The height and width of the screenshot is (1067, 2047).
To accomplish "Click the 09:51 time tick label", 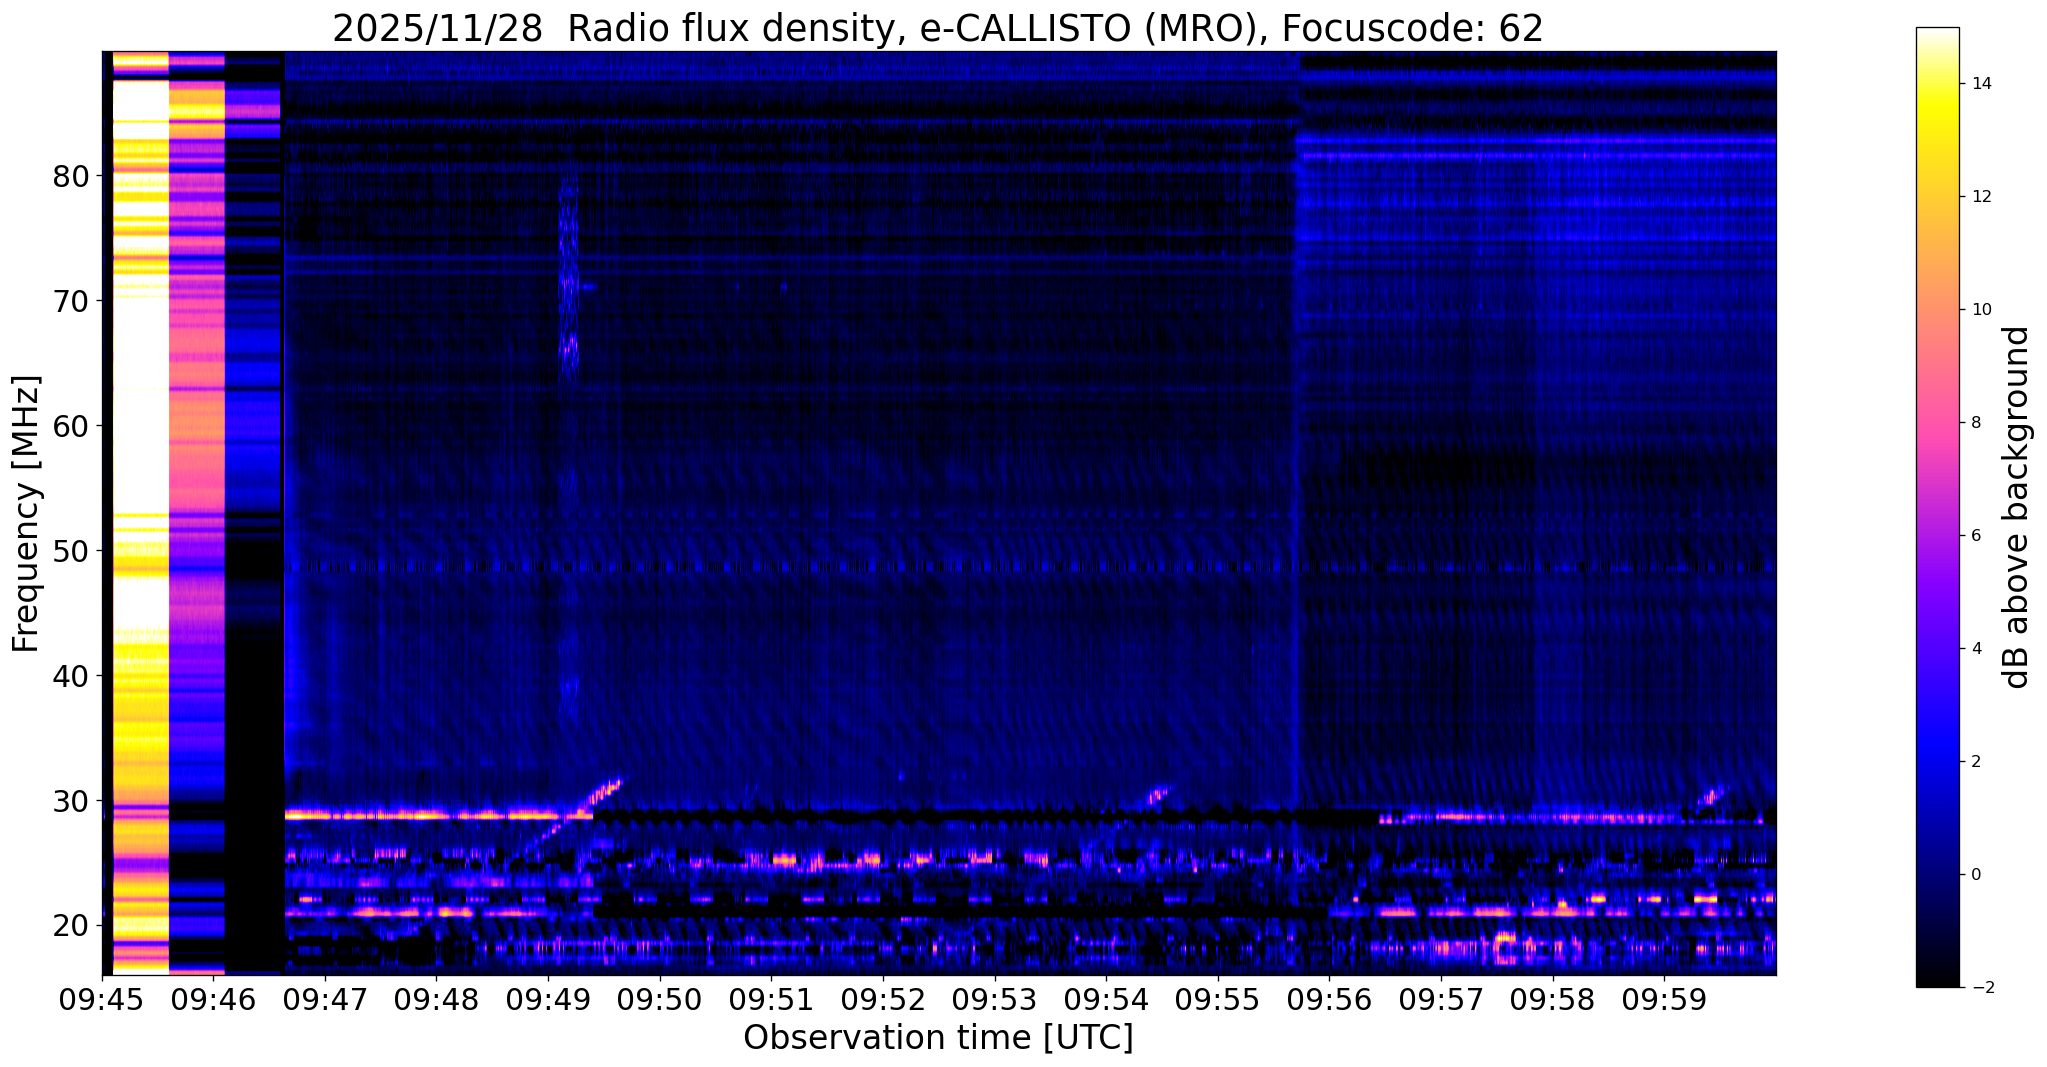I will 771,998.
